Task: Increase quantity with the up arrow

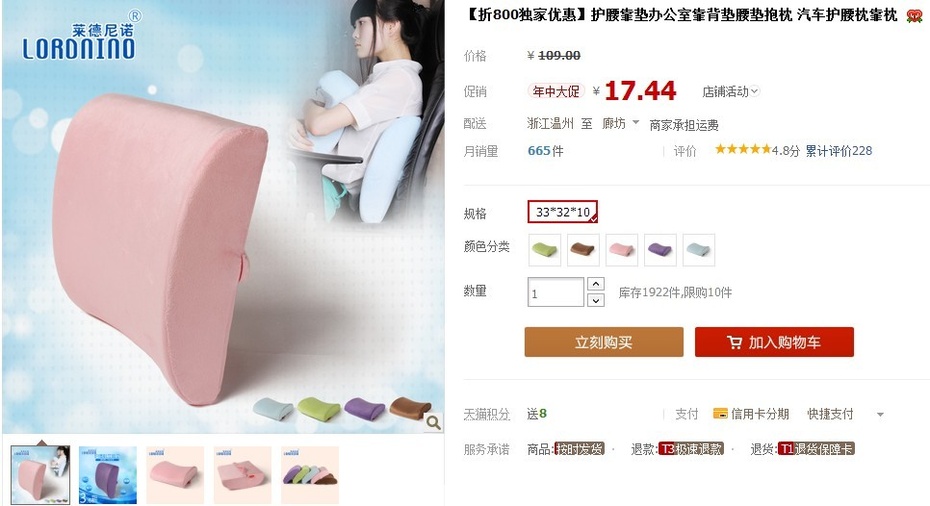Action: [595, 284]
